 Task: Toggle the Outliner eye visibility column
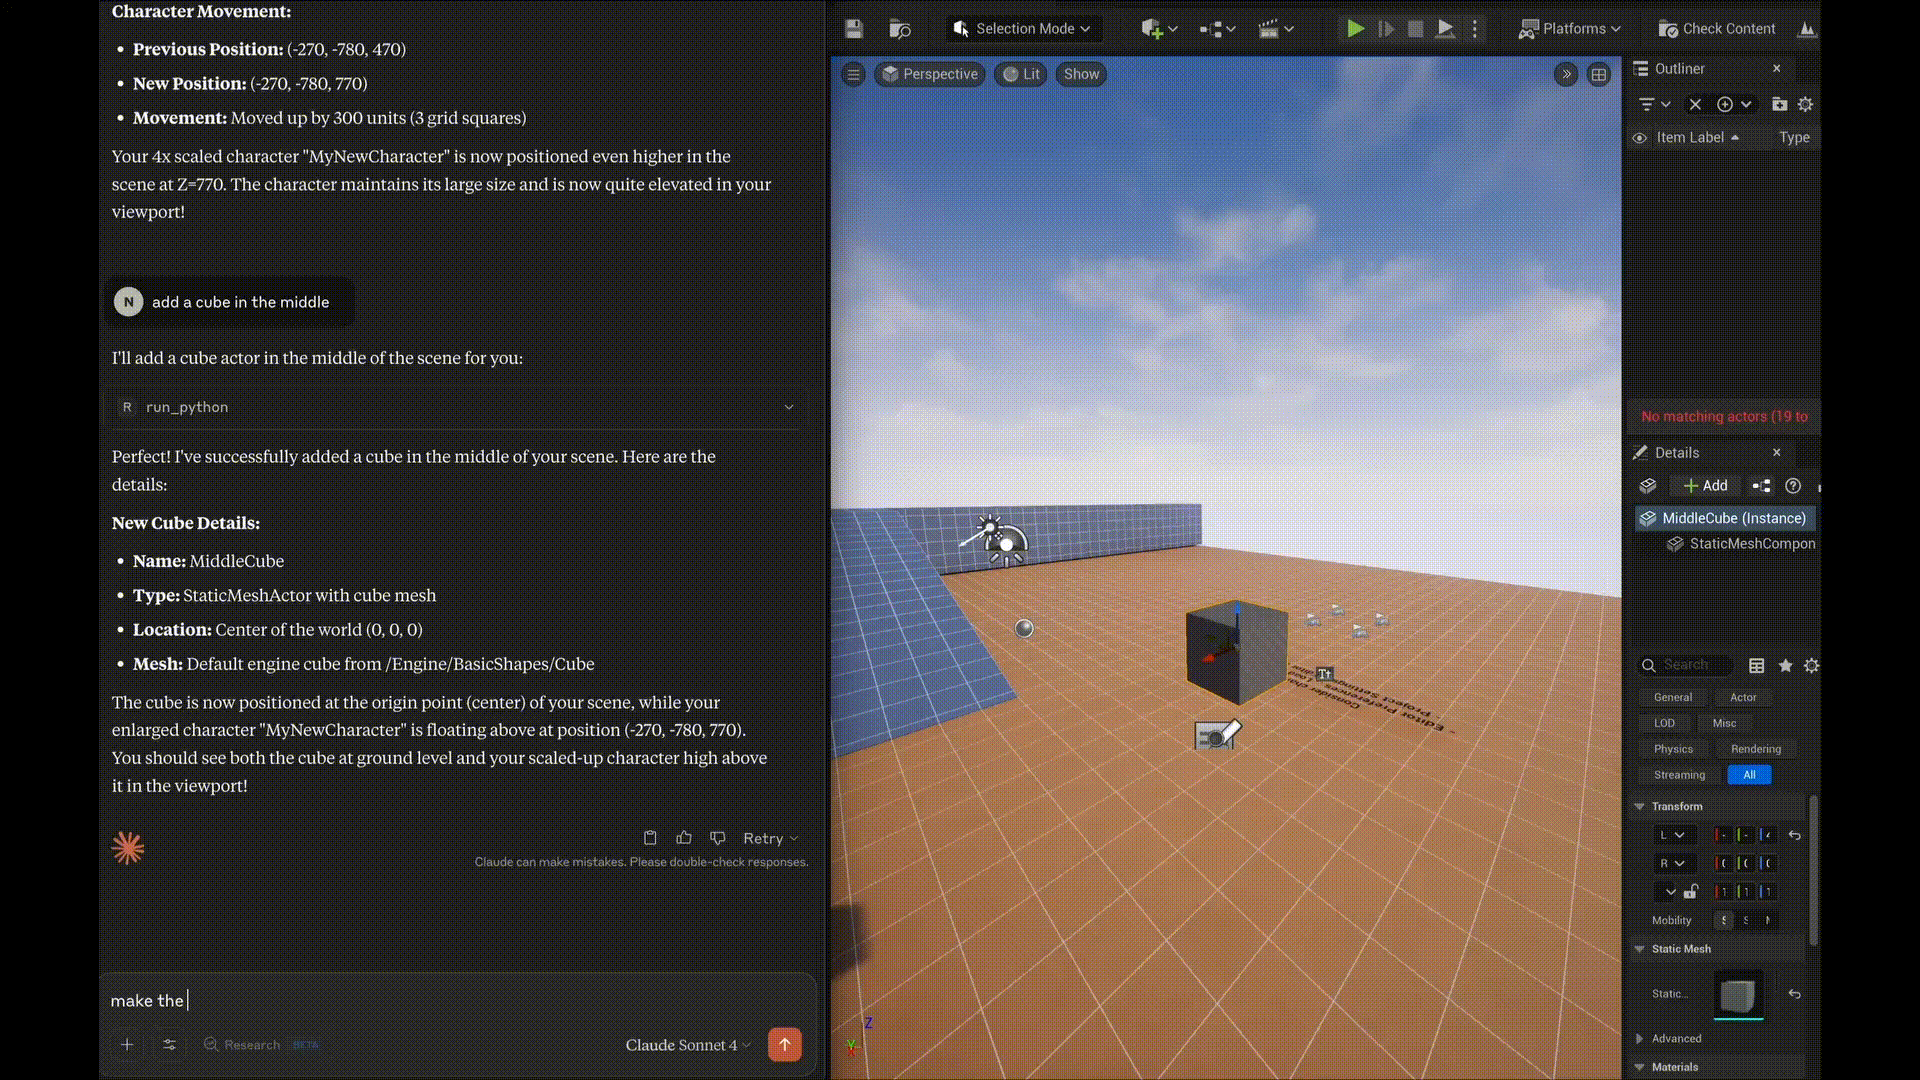click(x=1640, y=138)
